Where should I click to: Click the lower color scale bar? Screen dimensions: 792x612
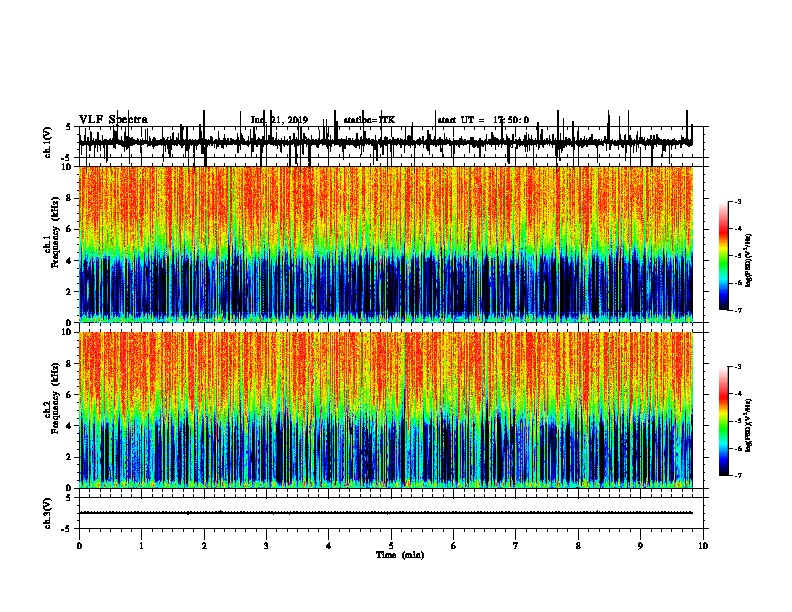[x=724, y=421]
